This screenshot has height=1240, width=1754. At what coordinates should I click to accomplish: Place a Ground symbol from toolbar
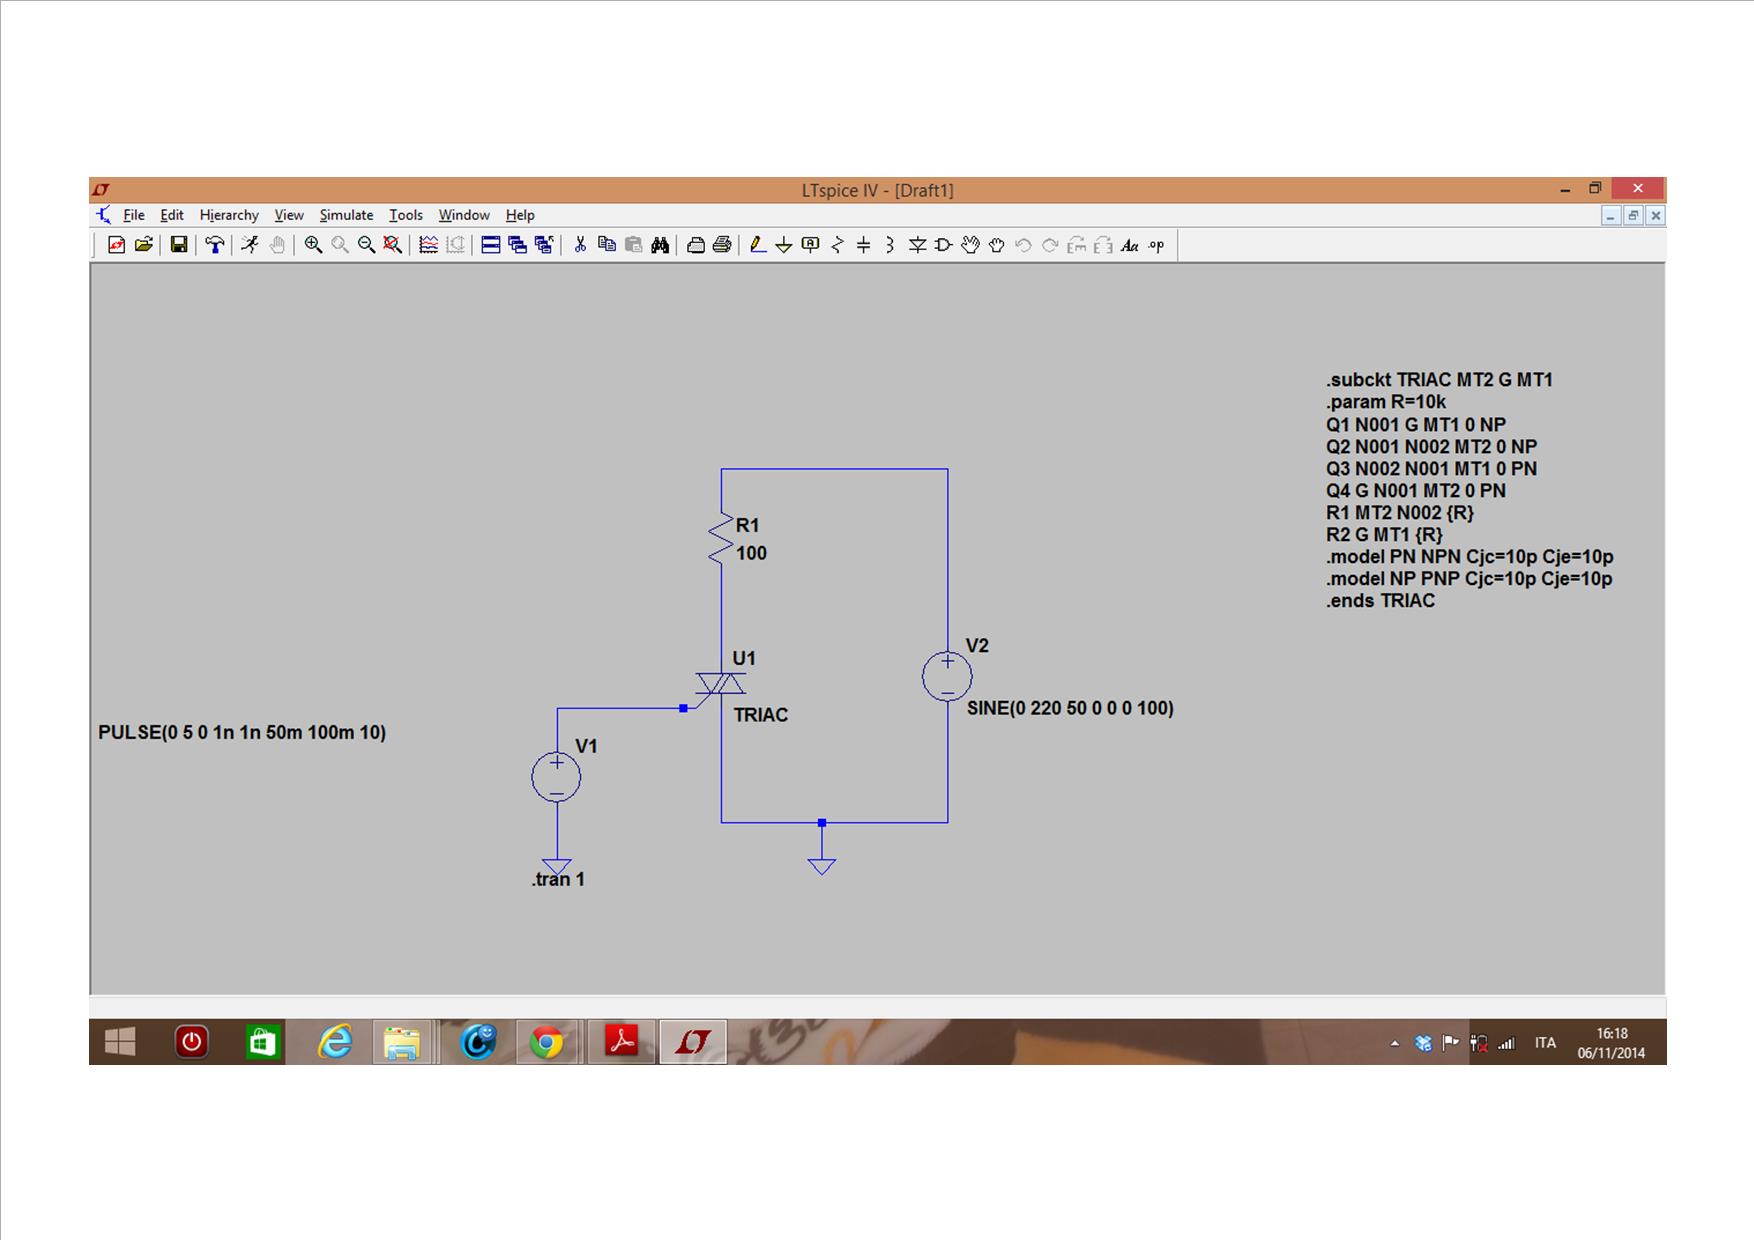click(784, 245)
